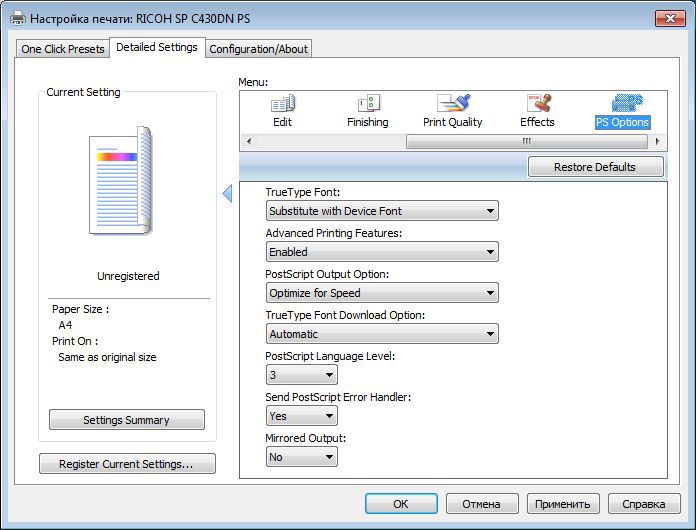The height and width of the screenshot is (530, 696).
Task: Select the Effects menu icon
Action: click(x=537, y=104)
